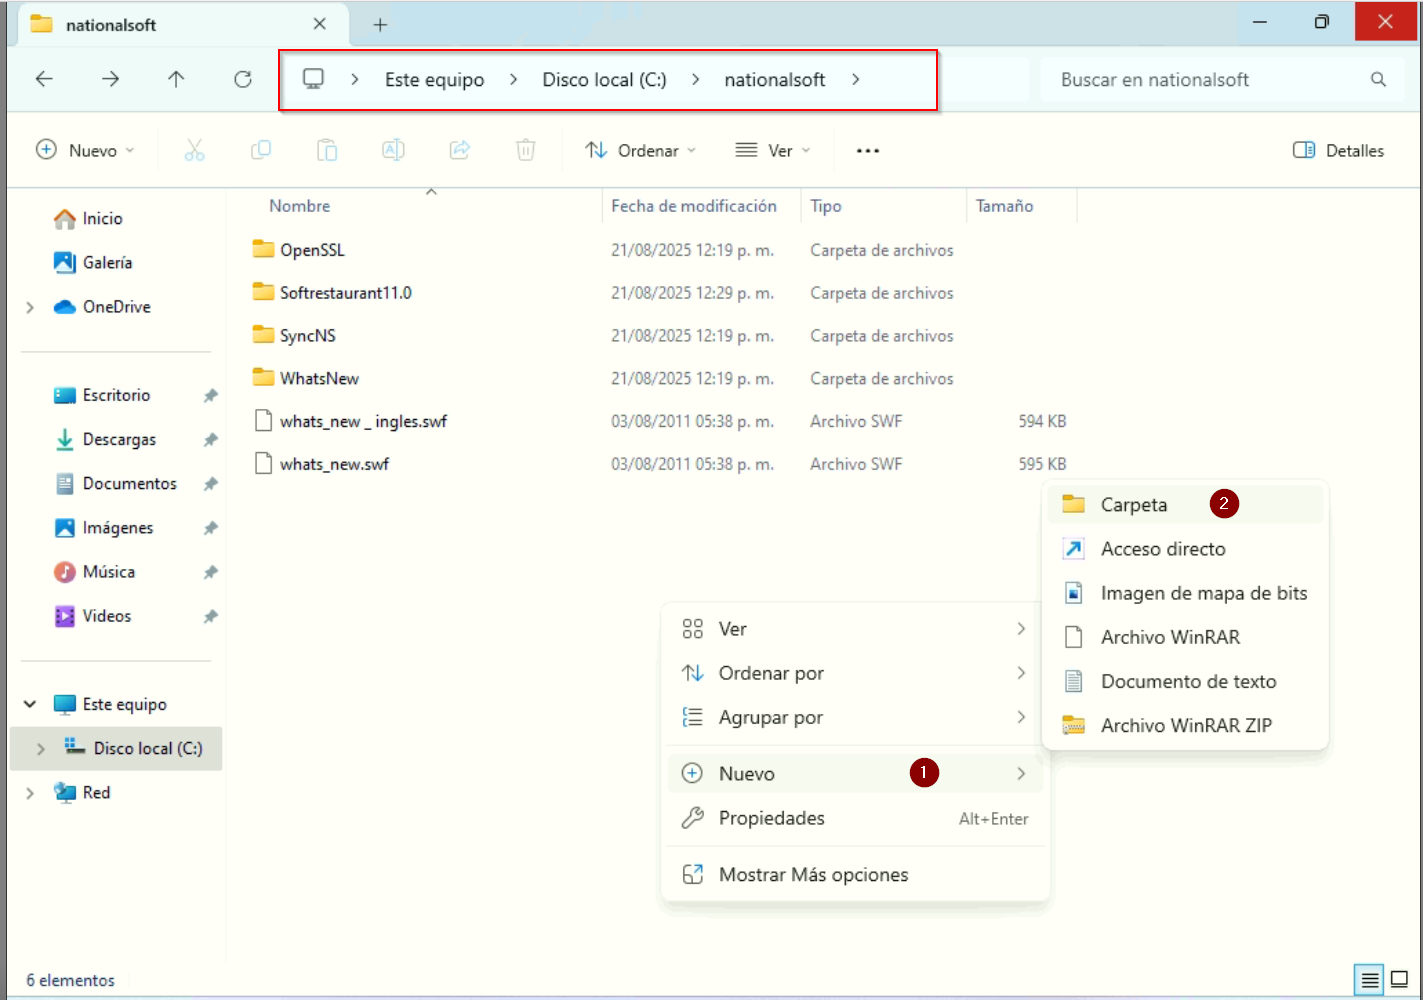Open the Ordenar dropdown in toolbar

tap(641, 150)
